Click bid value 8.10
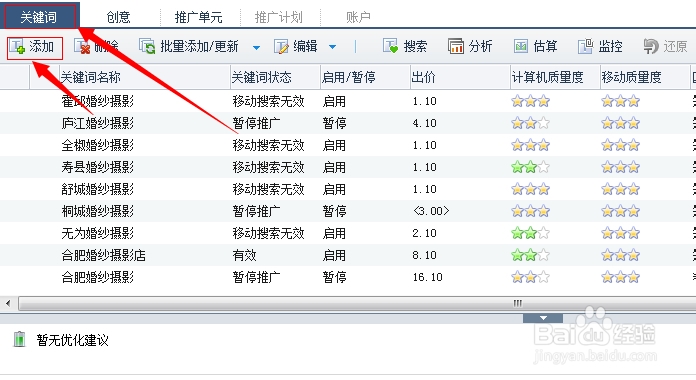 [x=424, y=255]
